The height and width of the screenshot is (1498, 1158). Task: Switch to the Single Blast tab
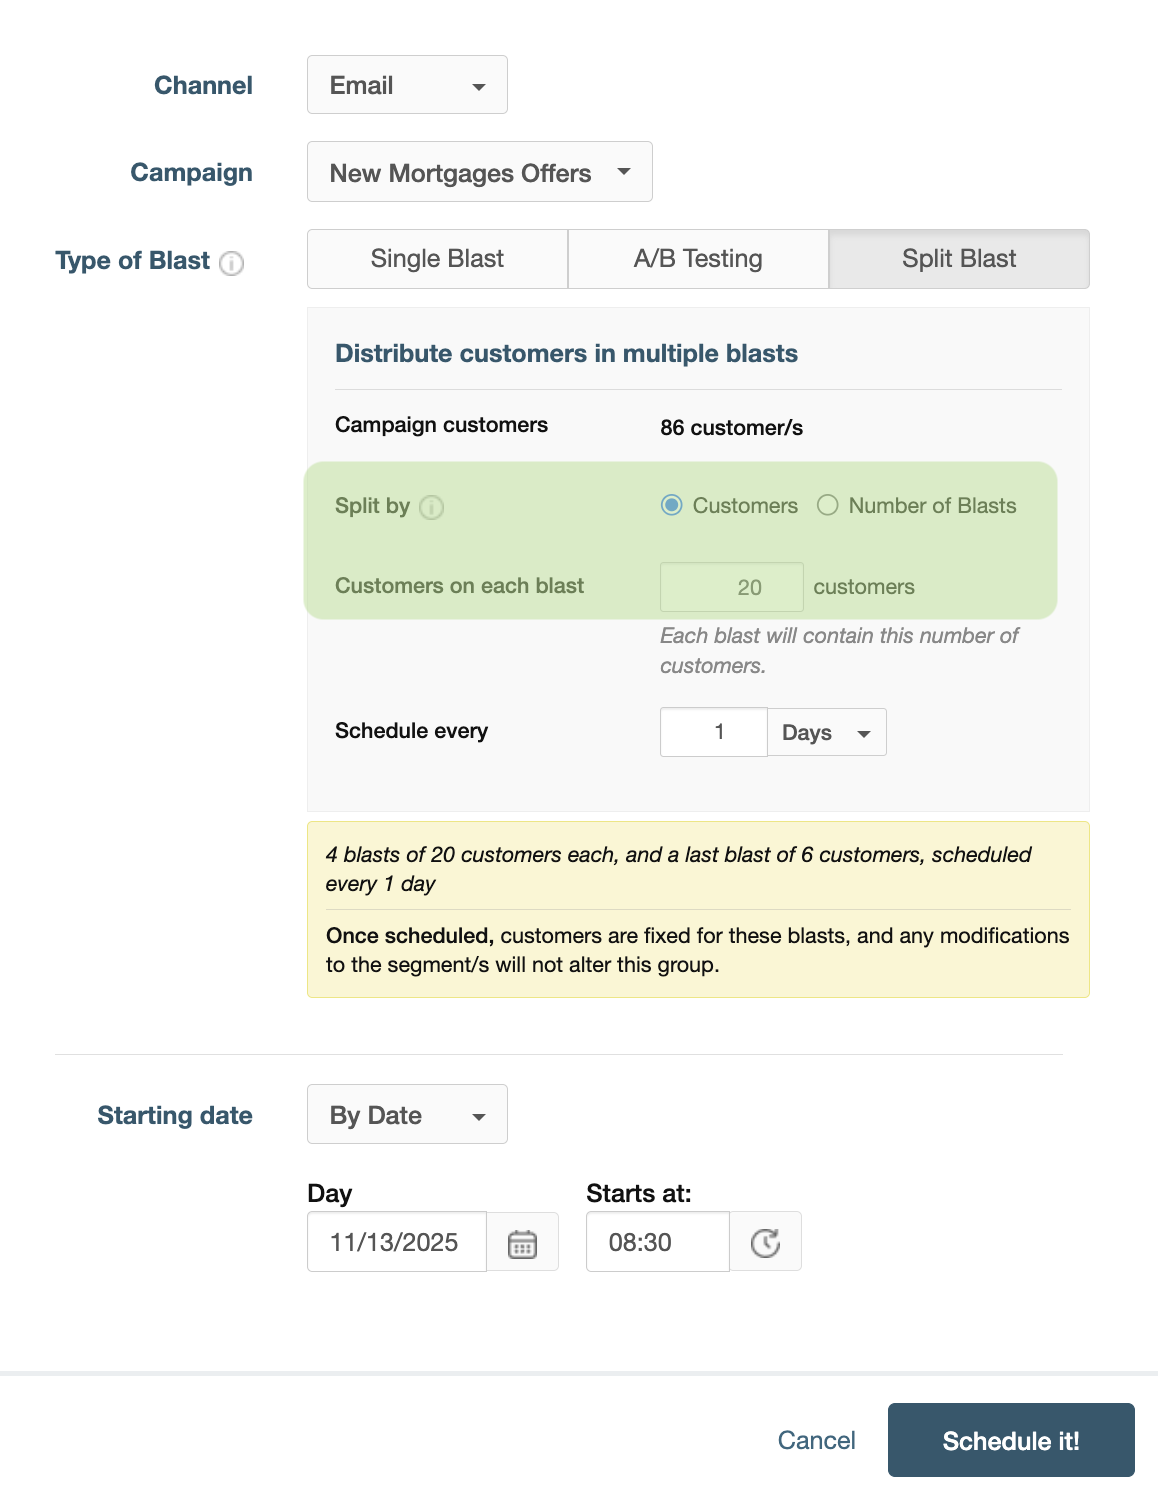pyautogui.click(x=436, y=258)
